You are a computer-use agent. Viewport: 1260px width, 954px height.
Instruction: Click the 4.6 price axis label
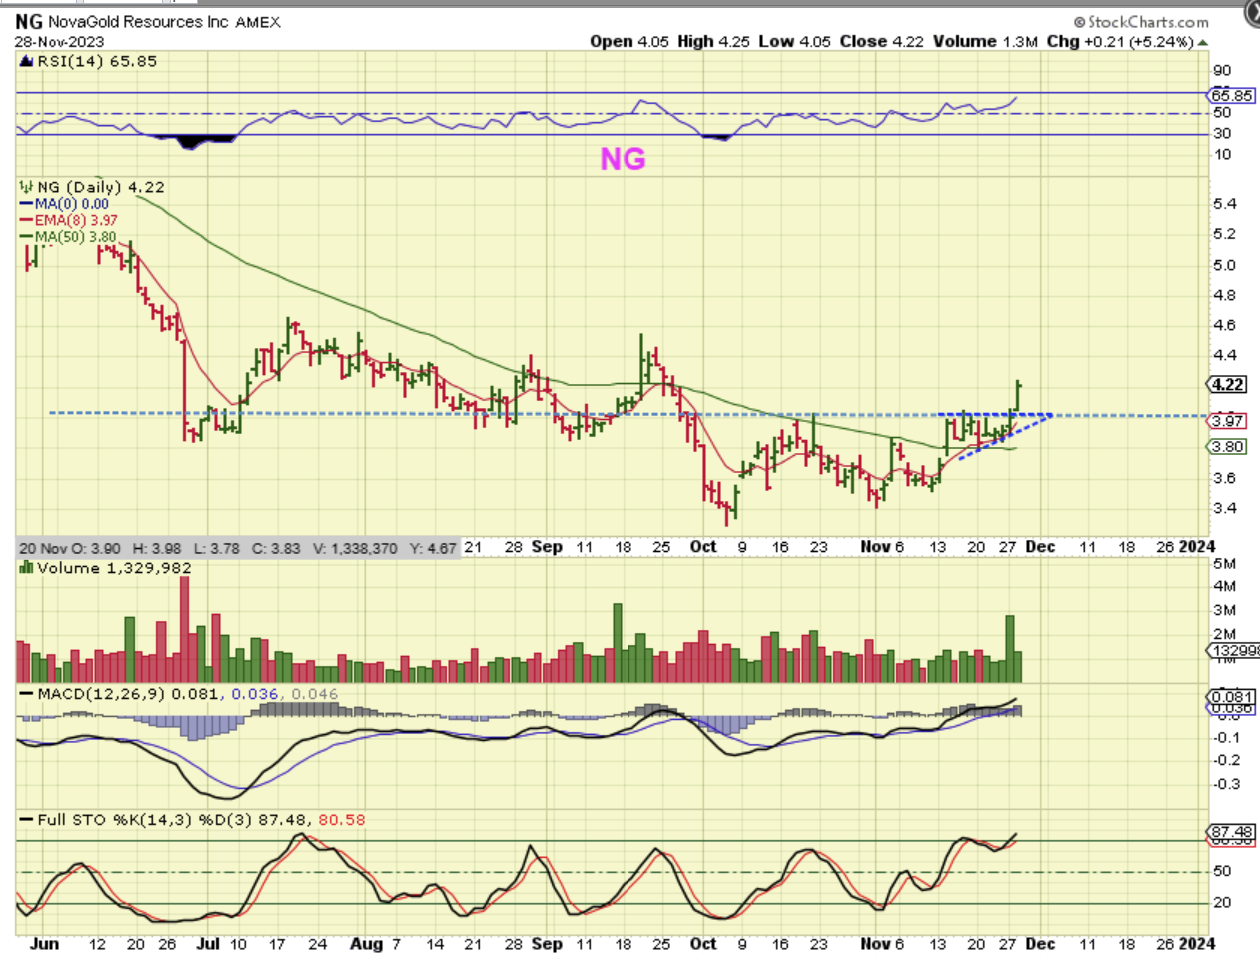click(1224, 325)
